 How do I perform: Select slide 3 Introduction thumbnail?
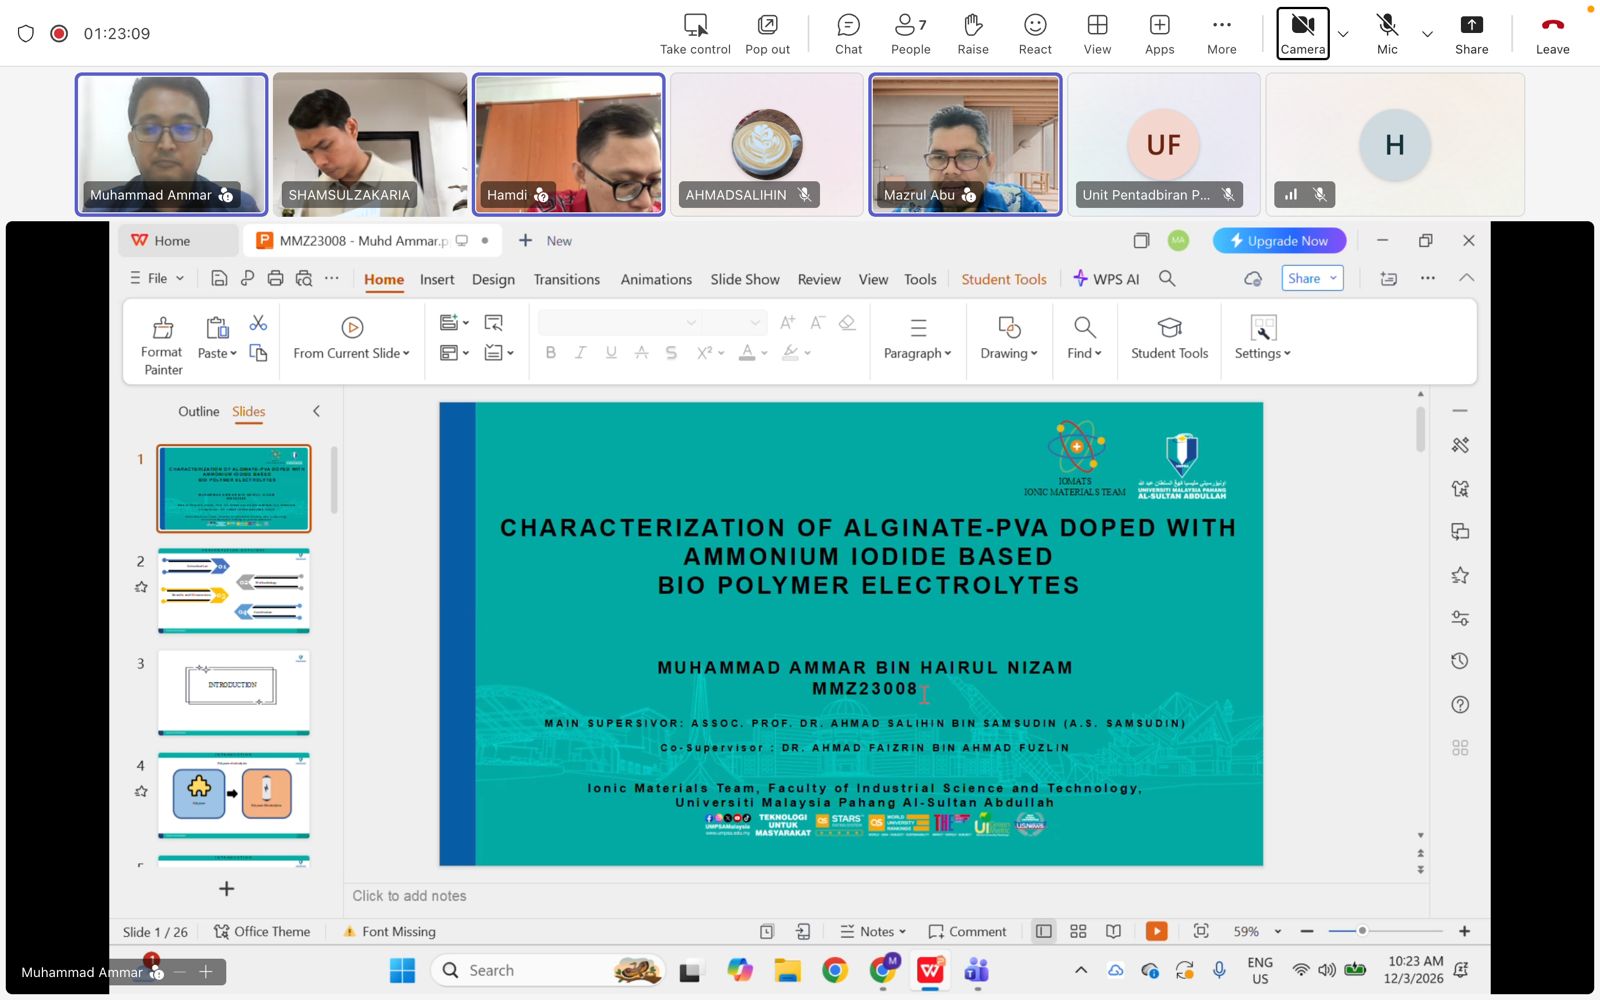pyautogui.click(x=233, y=691)
